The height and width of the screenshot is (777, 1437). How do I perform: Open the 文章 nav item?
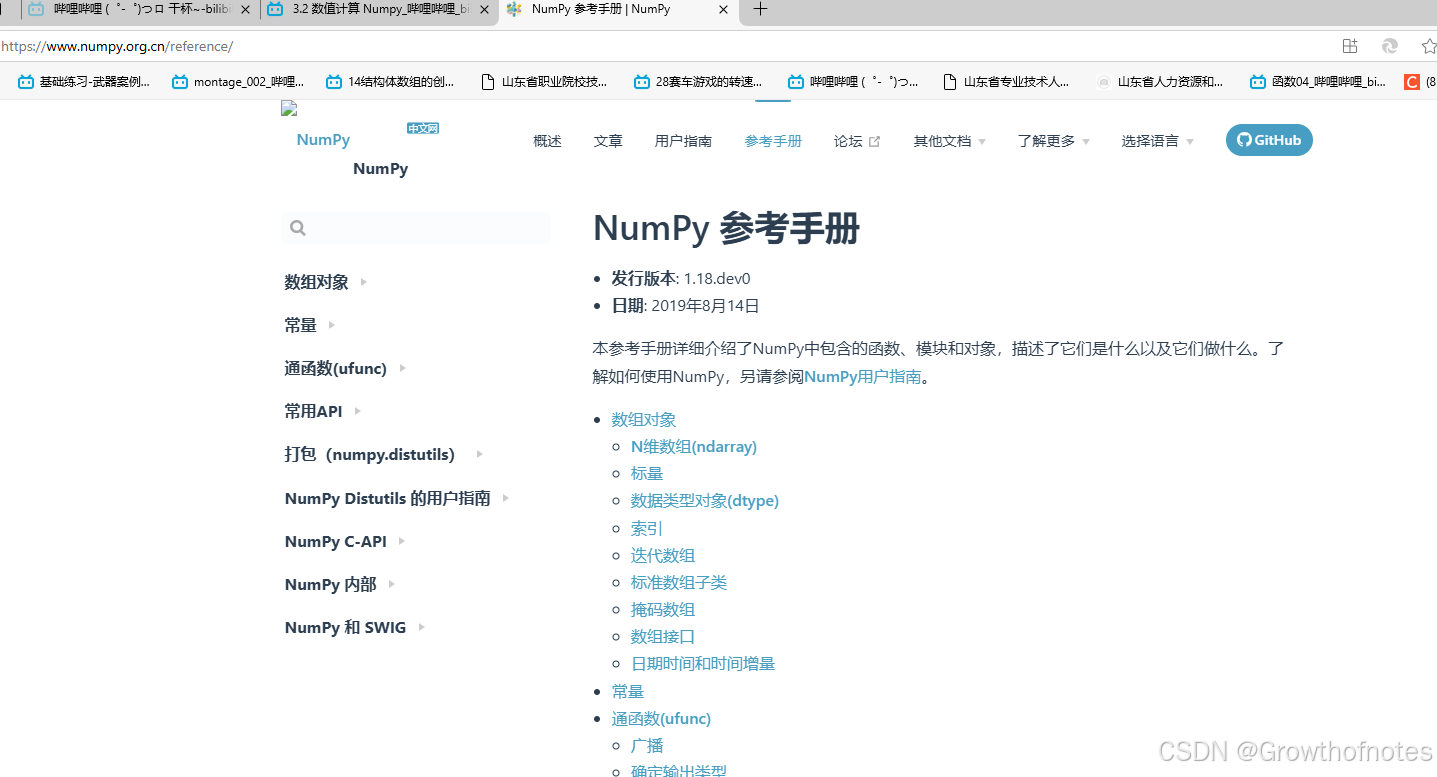point(608,141)
